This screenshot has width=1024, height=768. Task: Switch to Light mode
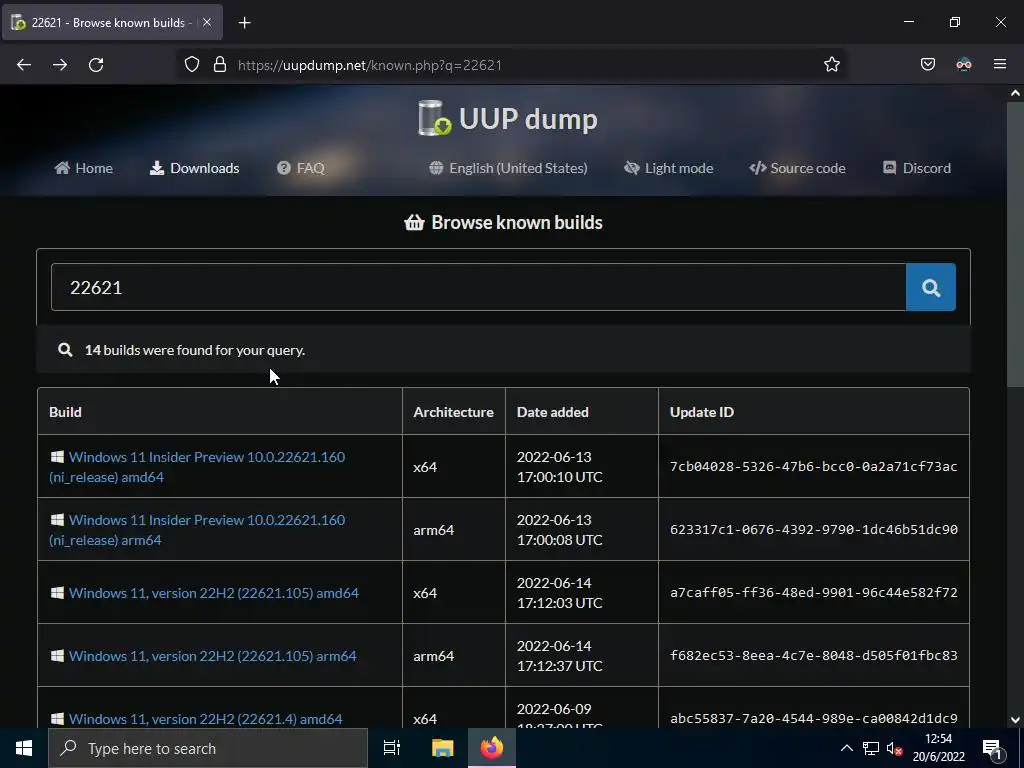point(669,168)
